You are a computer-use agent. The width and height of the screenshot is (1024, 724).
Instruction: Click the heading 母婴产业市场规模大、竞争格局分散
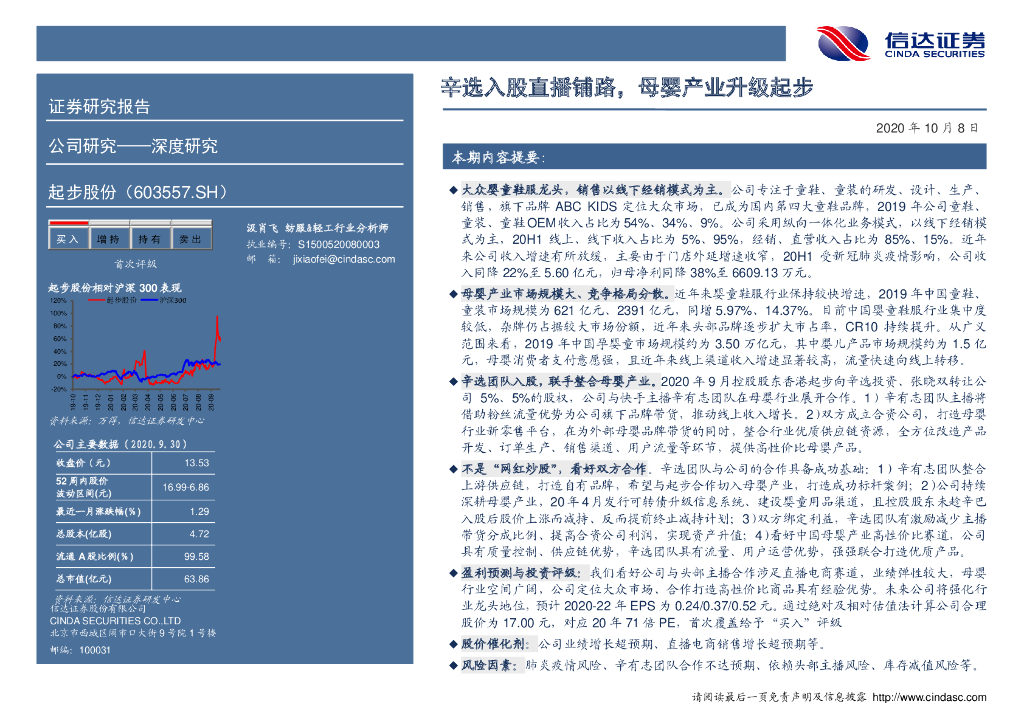[566, 294]
